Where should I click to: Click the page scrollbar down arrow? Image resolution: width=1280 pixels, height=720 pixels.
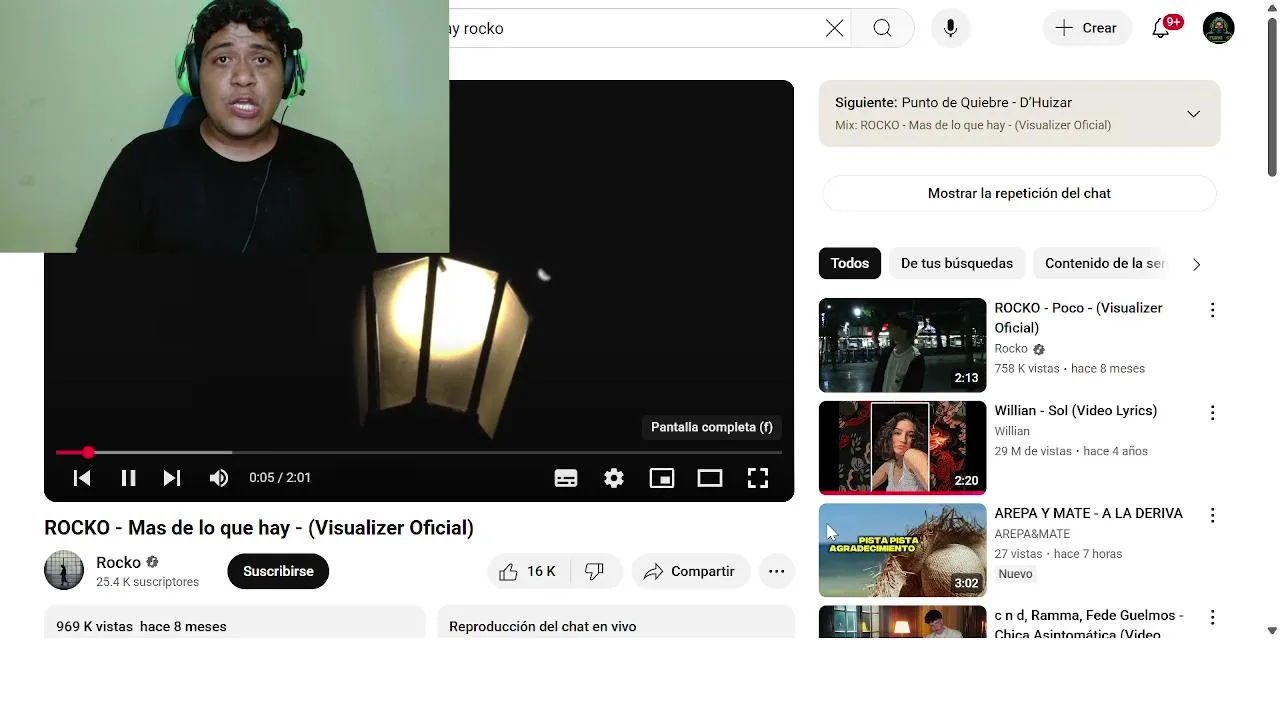point(1272,631)
